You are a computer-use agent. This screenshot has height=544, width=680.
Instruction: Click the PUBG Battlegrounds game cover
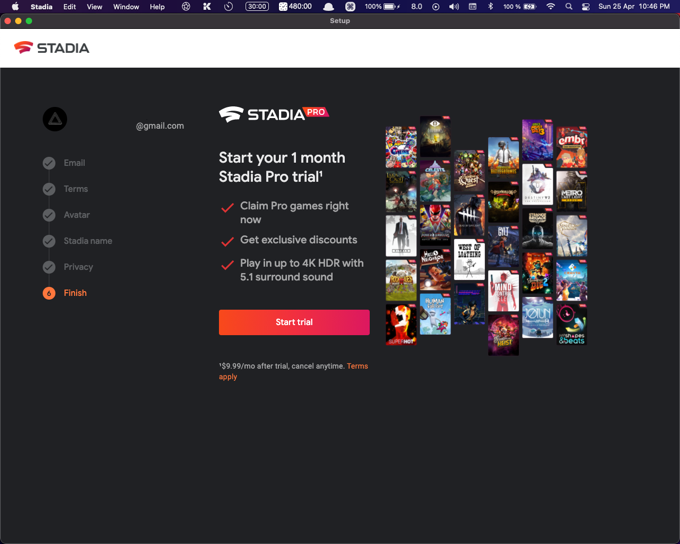(x=503, y=157)
